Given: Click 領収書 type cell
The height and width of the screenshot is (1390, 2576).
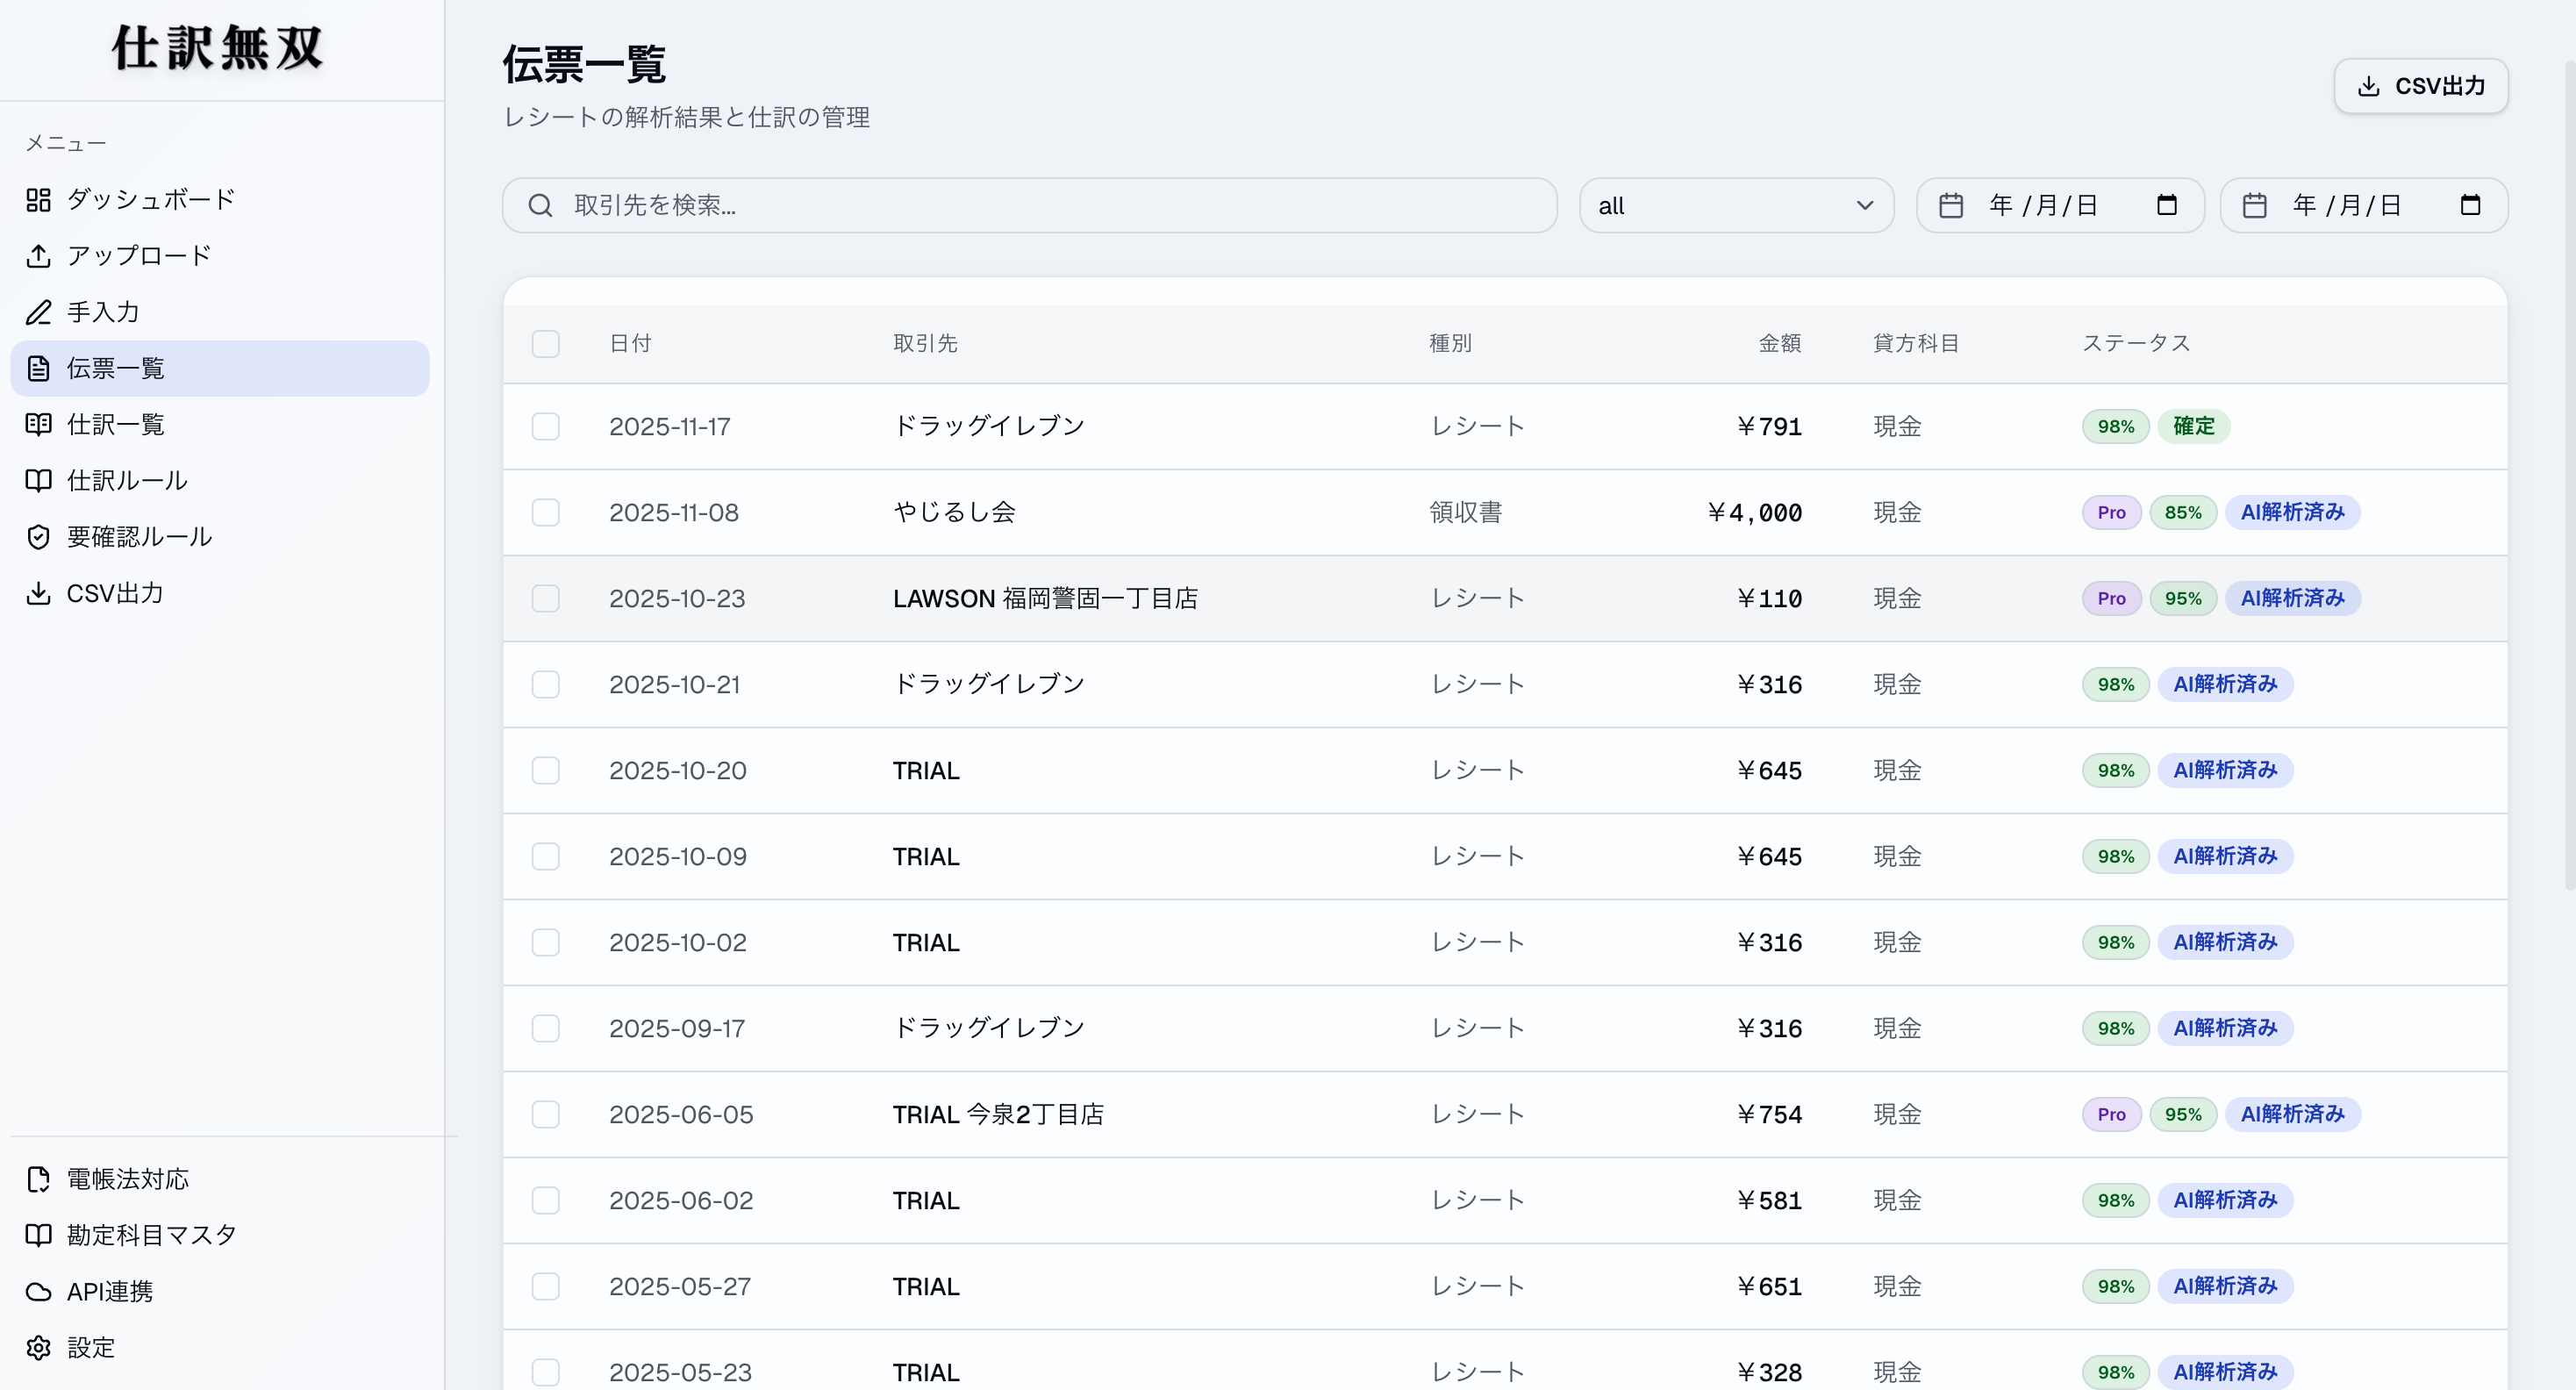Looking at the screenshot, I should (x=1465, y=513).
